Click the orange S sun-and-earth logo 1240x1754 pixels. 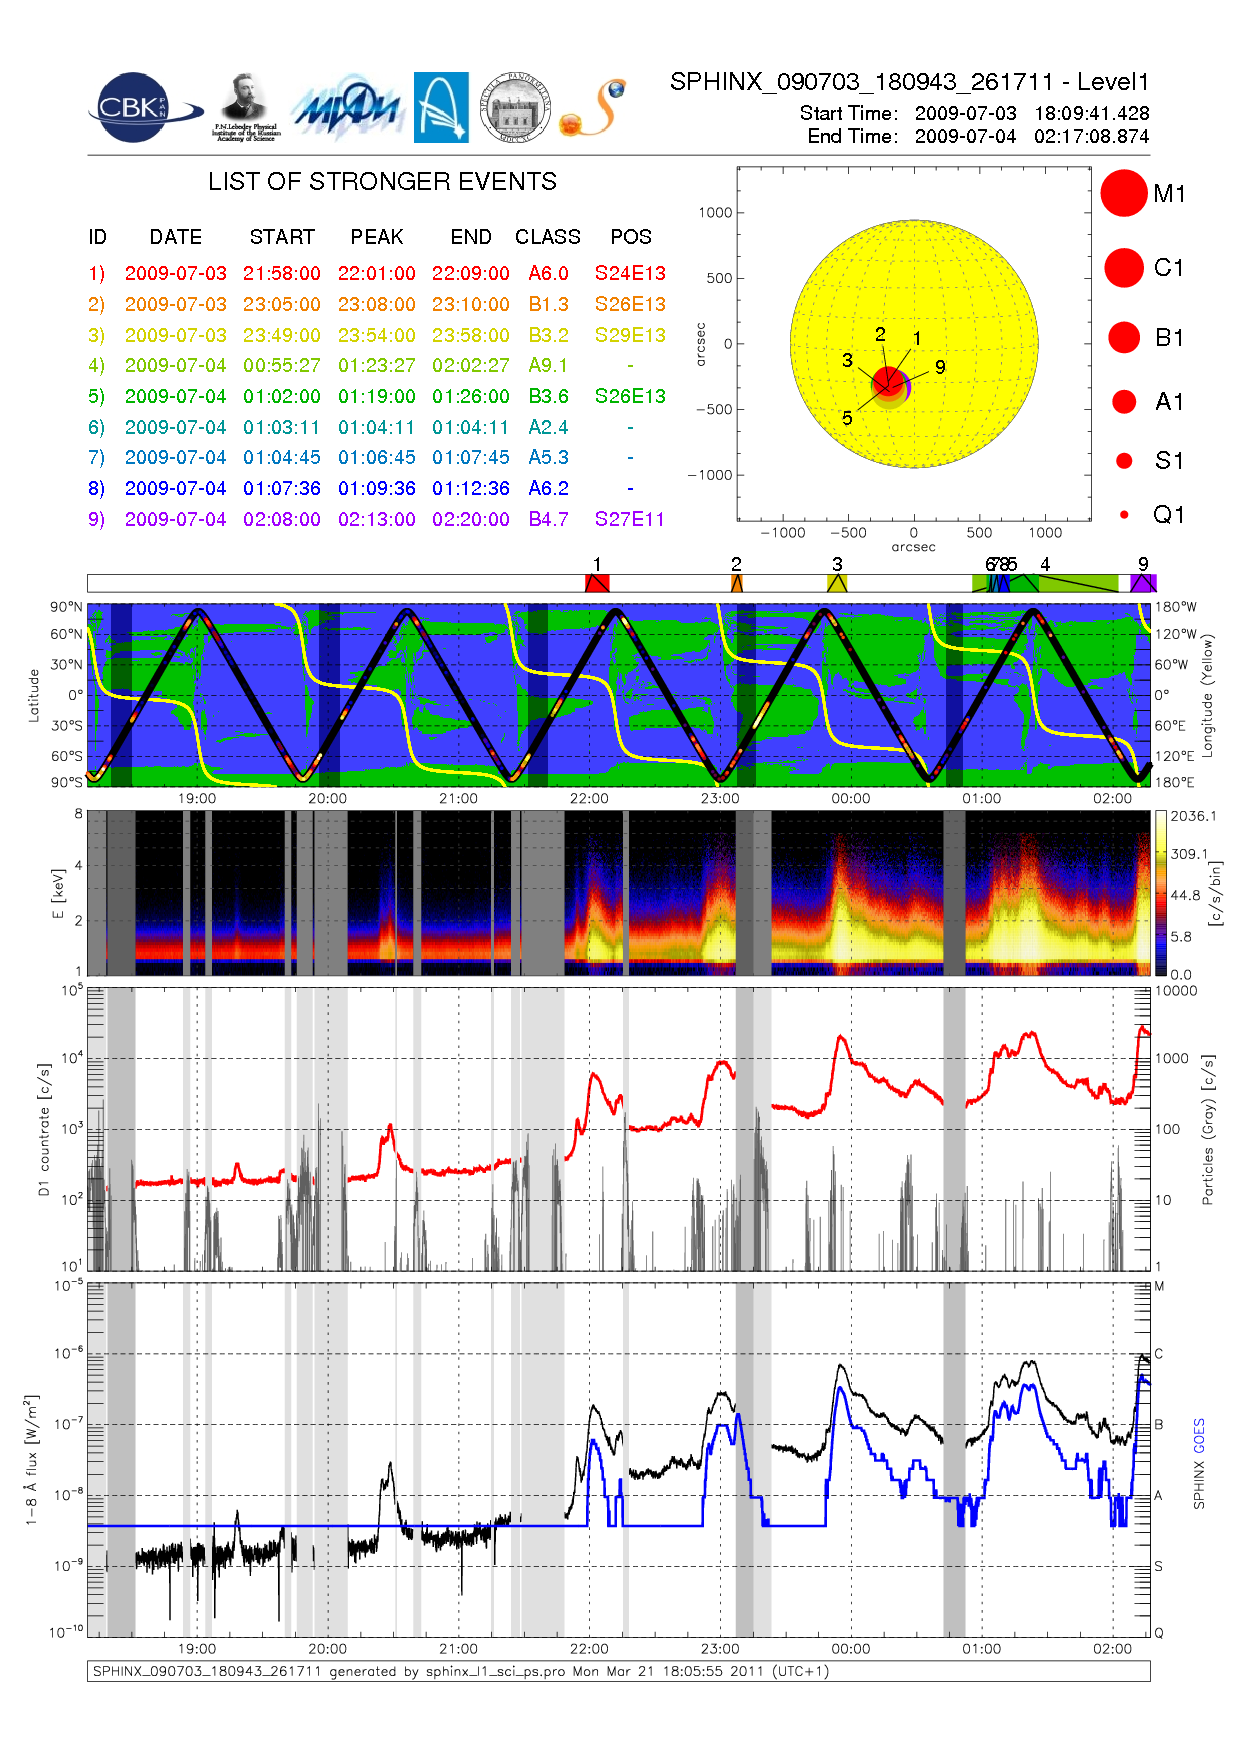click(x=593, y=108)
